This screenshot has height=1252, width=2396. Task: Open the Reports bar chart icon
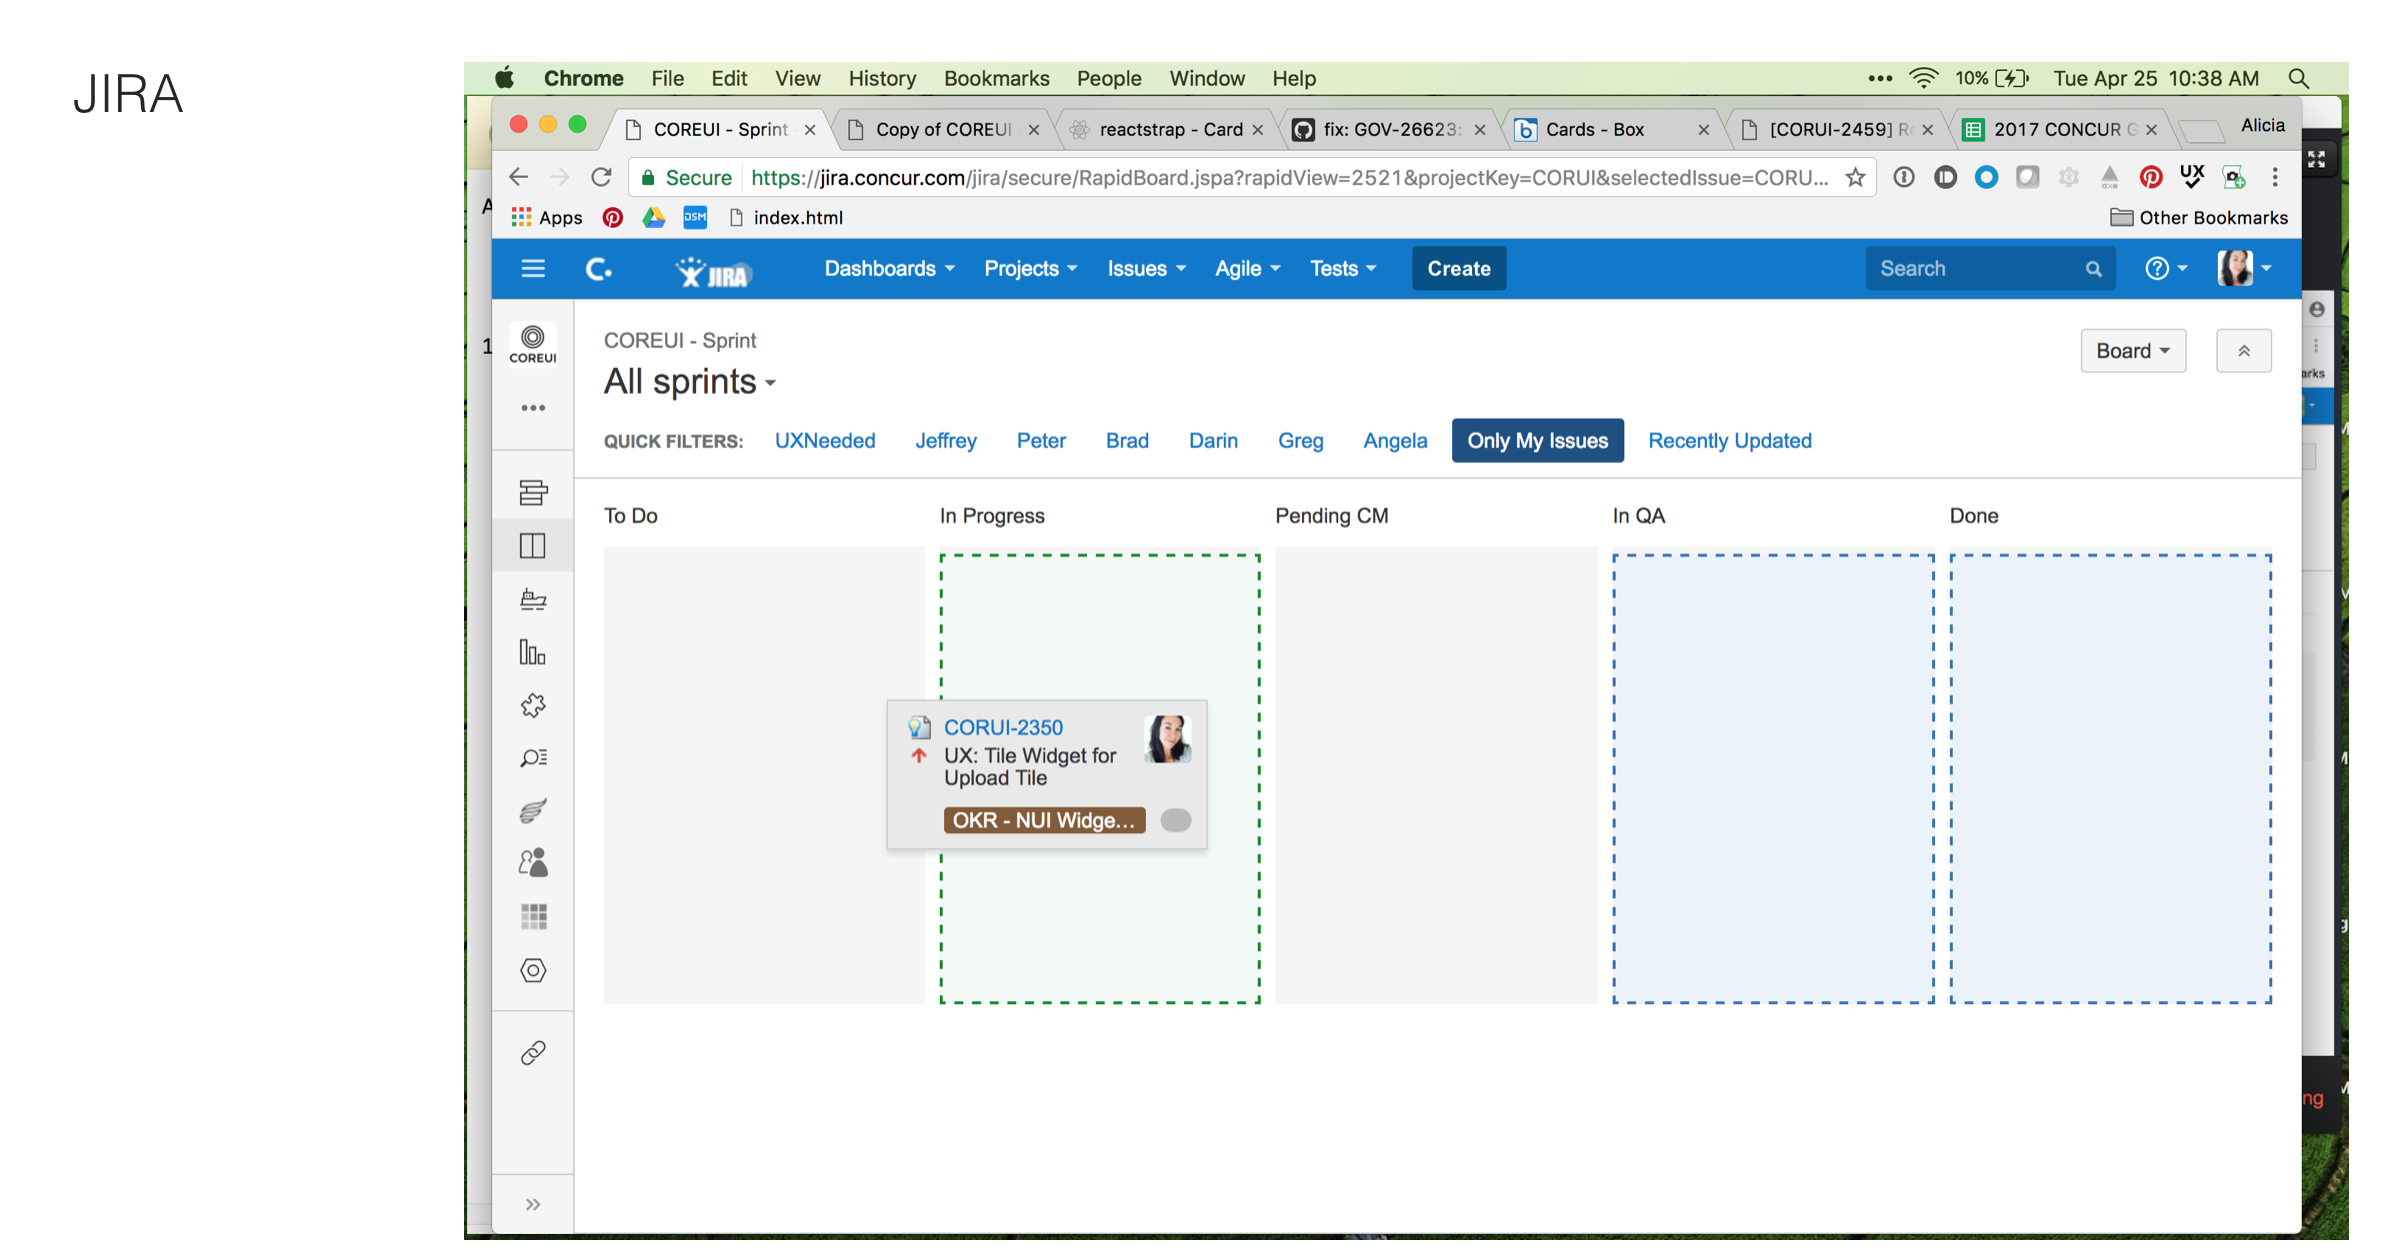point(533,652)
